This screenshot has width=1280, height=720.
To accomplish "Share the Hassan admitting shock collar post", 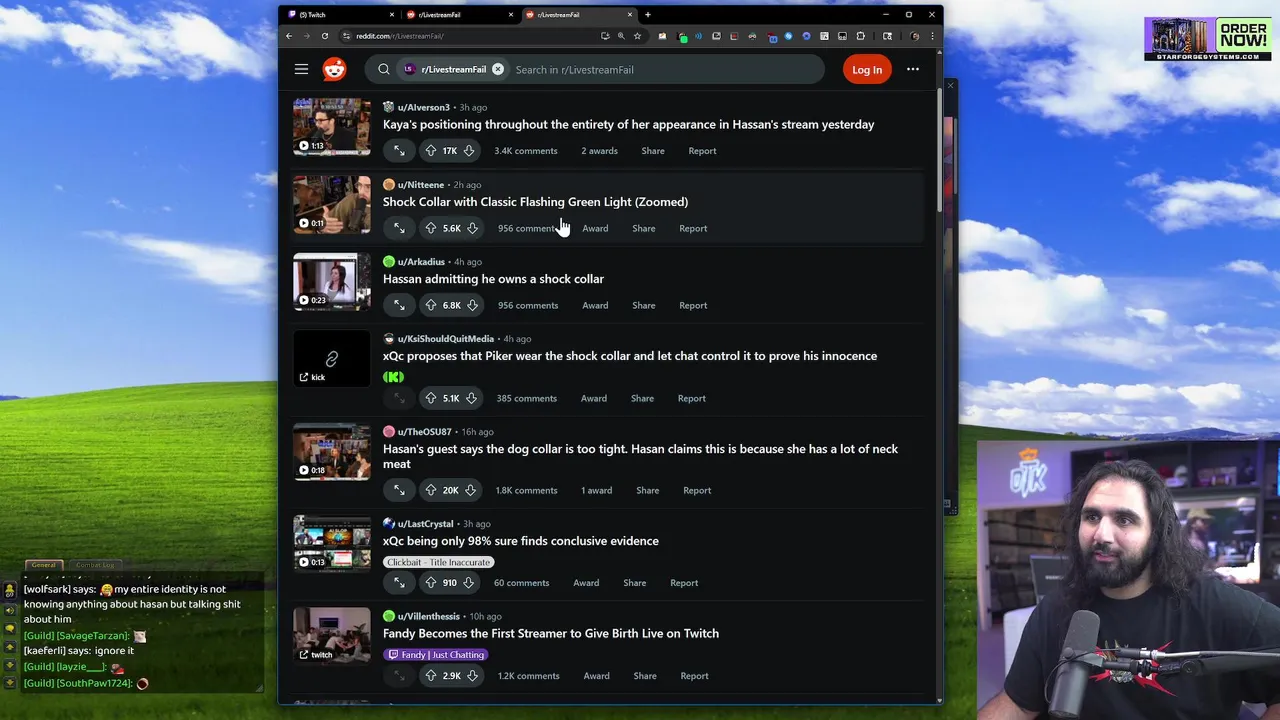I will (643, 305).
